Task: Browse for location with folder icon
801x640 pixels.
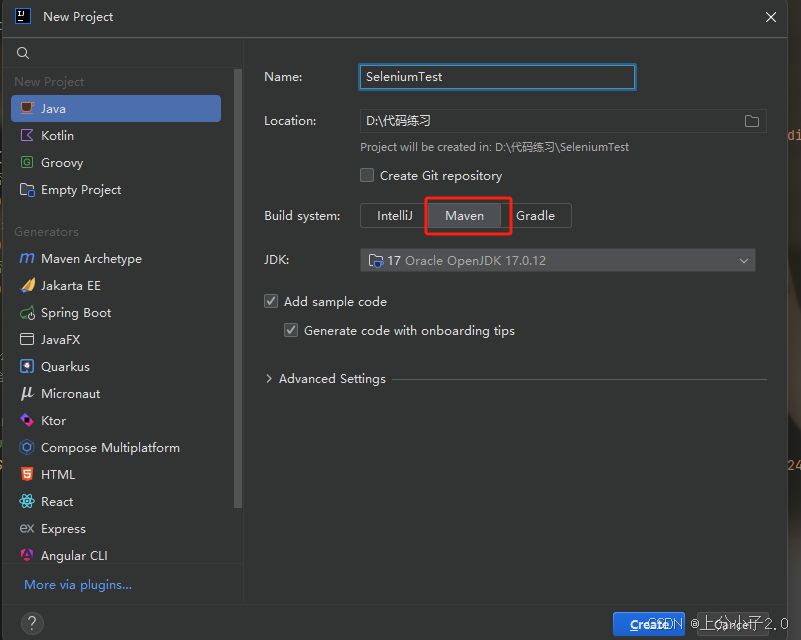Action: [x=751, y=121]
